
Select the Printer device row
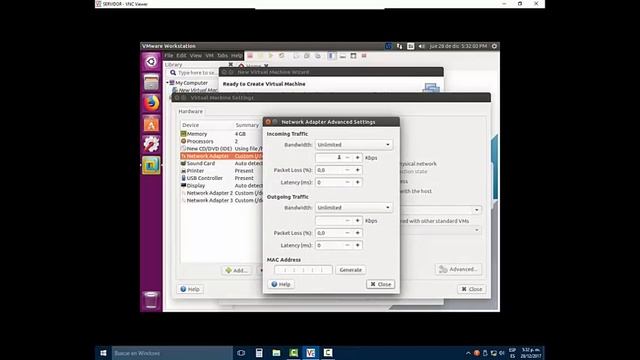pos(222,171)
